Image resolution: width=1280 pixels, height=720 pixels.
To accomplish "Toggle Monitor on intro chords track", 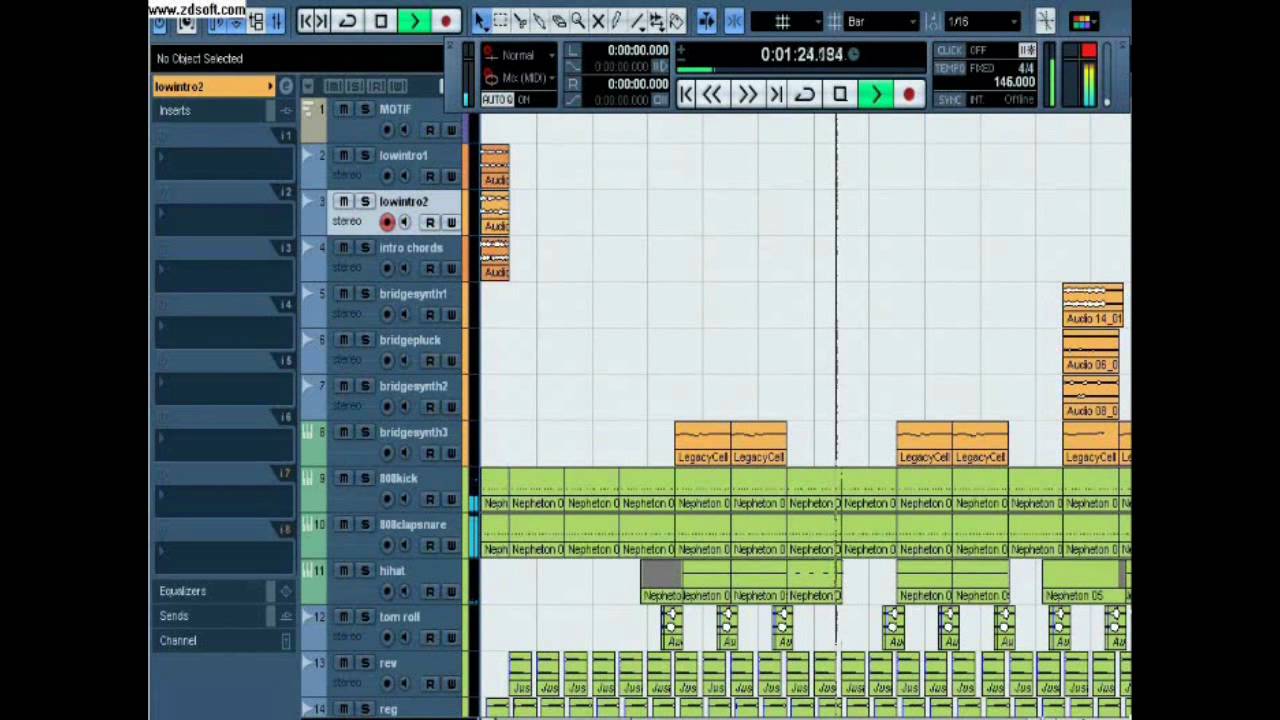I will point(405,268).
